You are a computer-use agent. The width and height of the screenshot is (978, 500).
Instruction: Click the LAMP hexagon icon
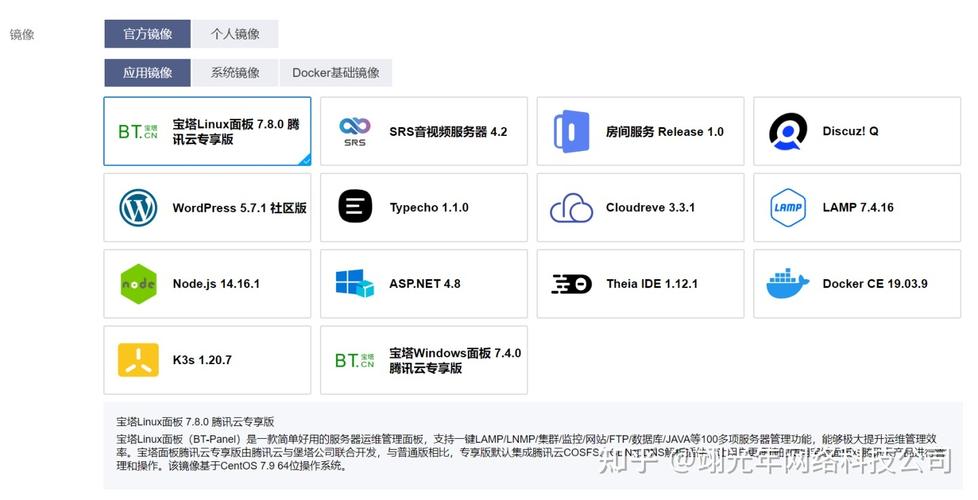tap(788, 208)
